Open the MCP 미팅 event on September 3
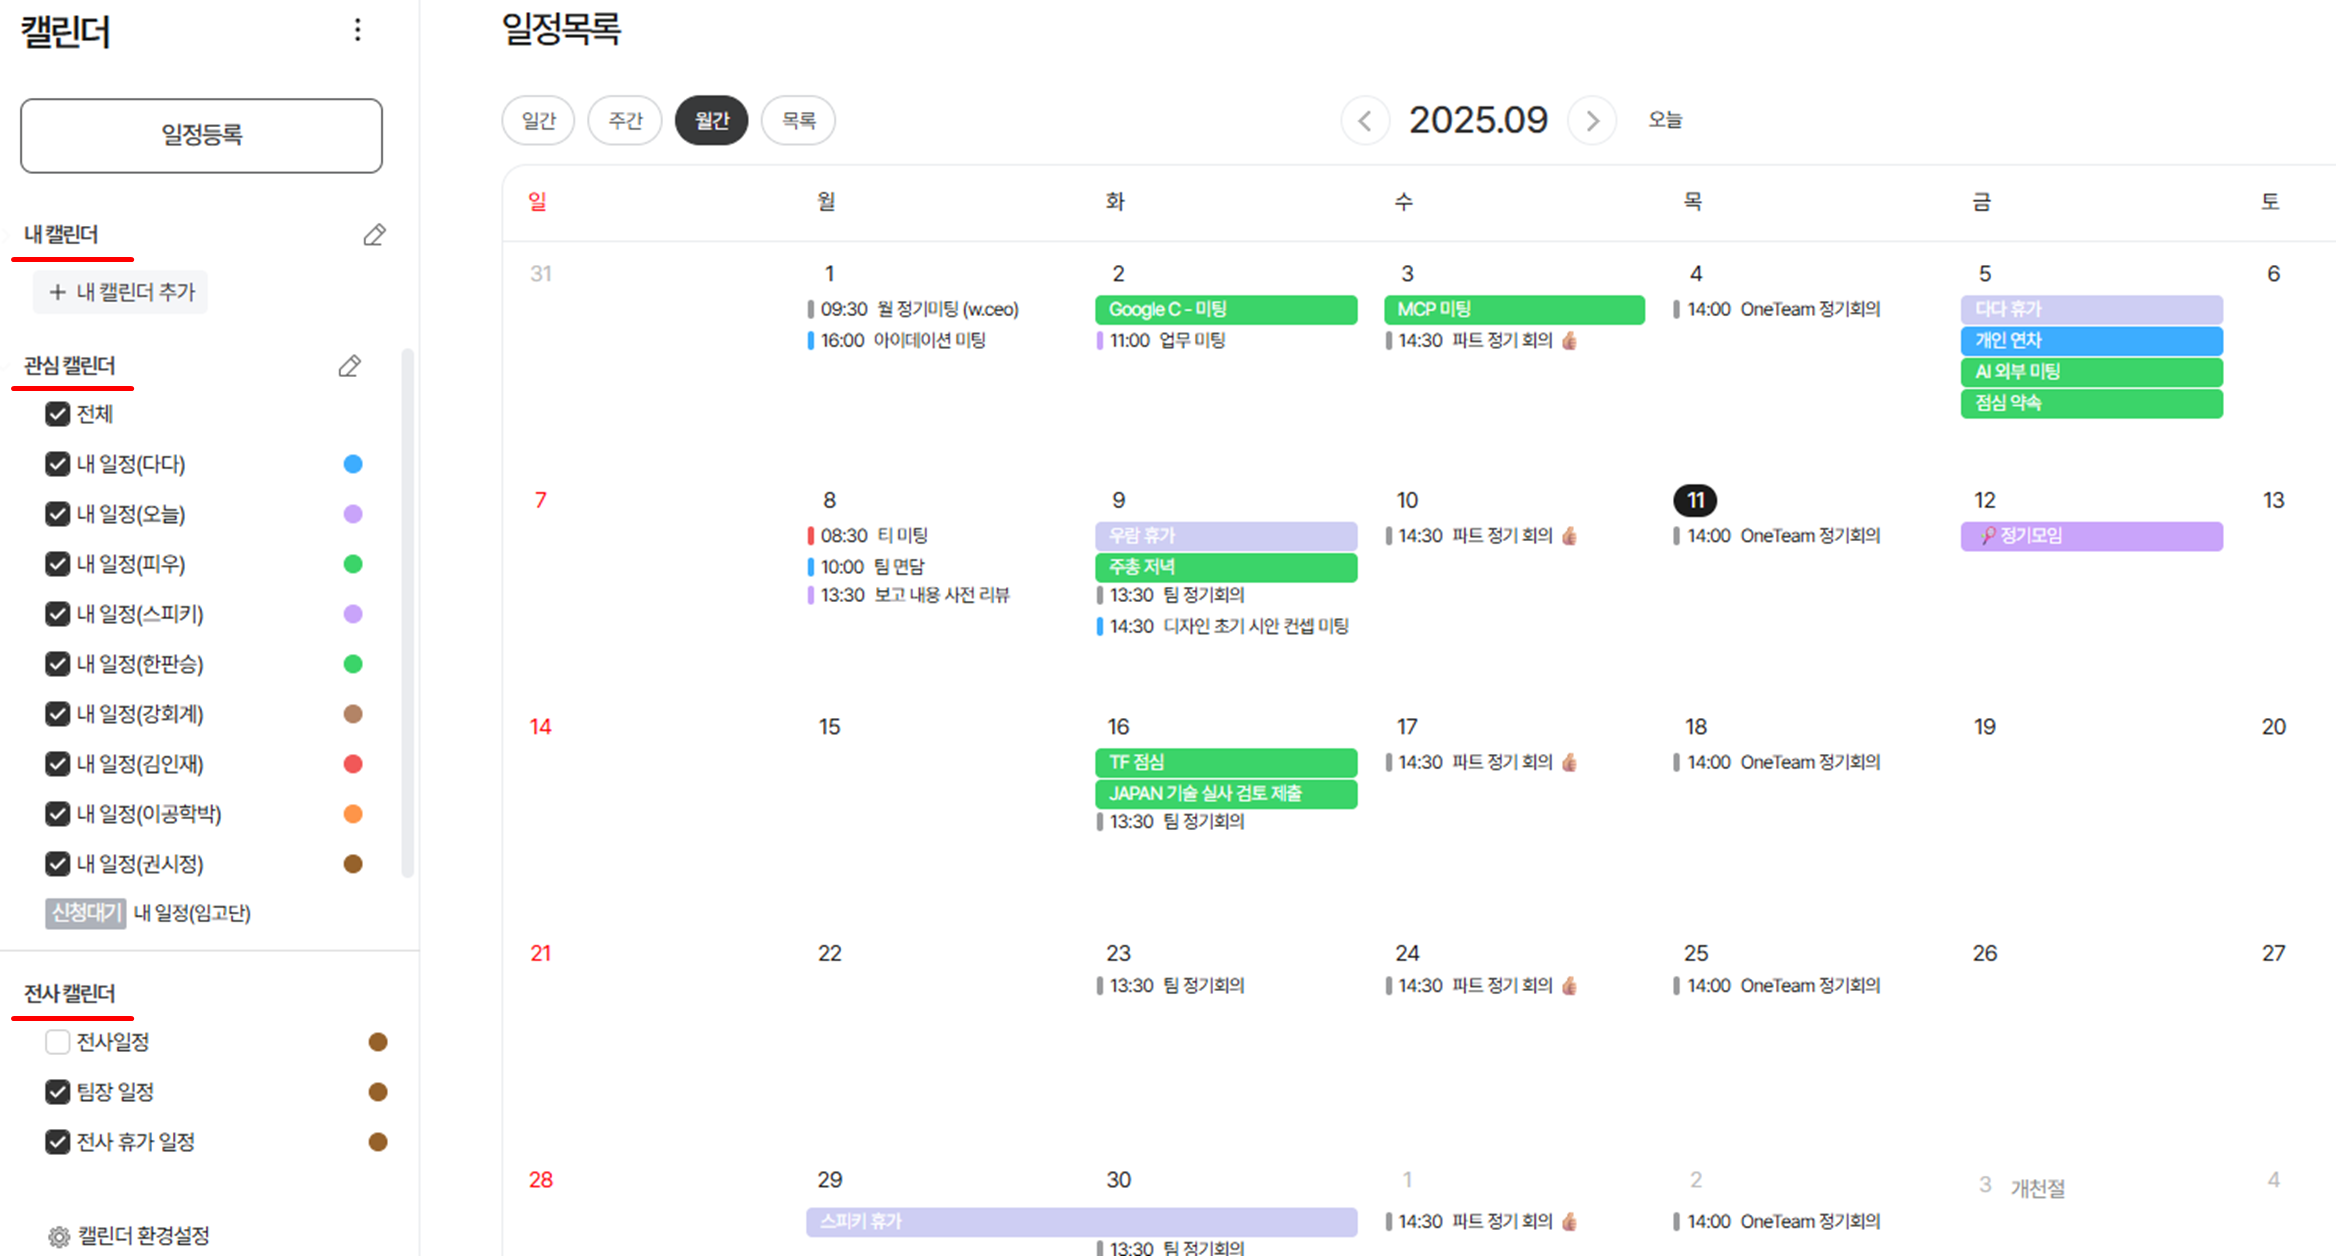Viewport: 2336px width, 1256px height. point(1513,309)
